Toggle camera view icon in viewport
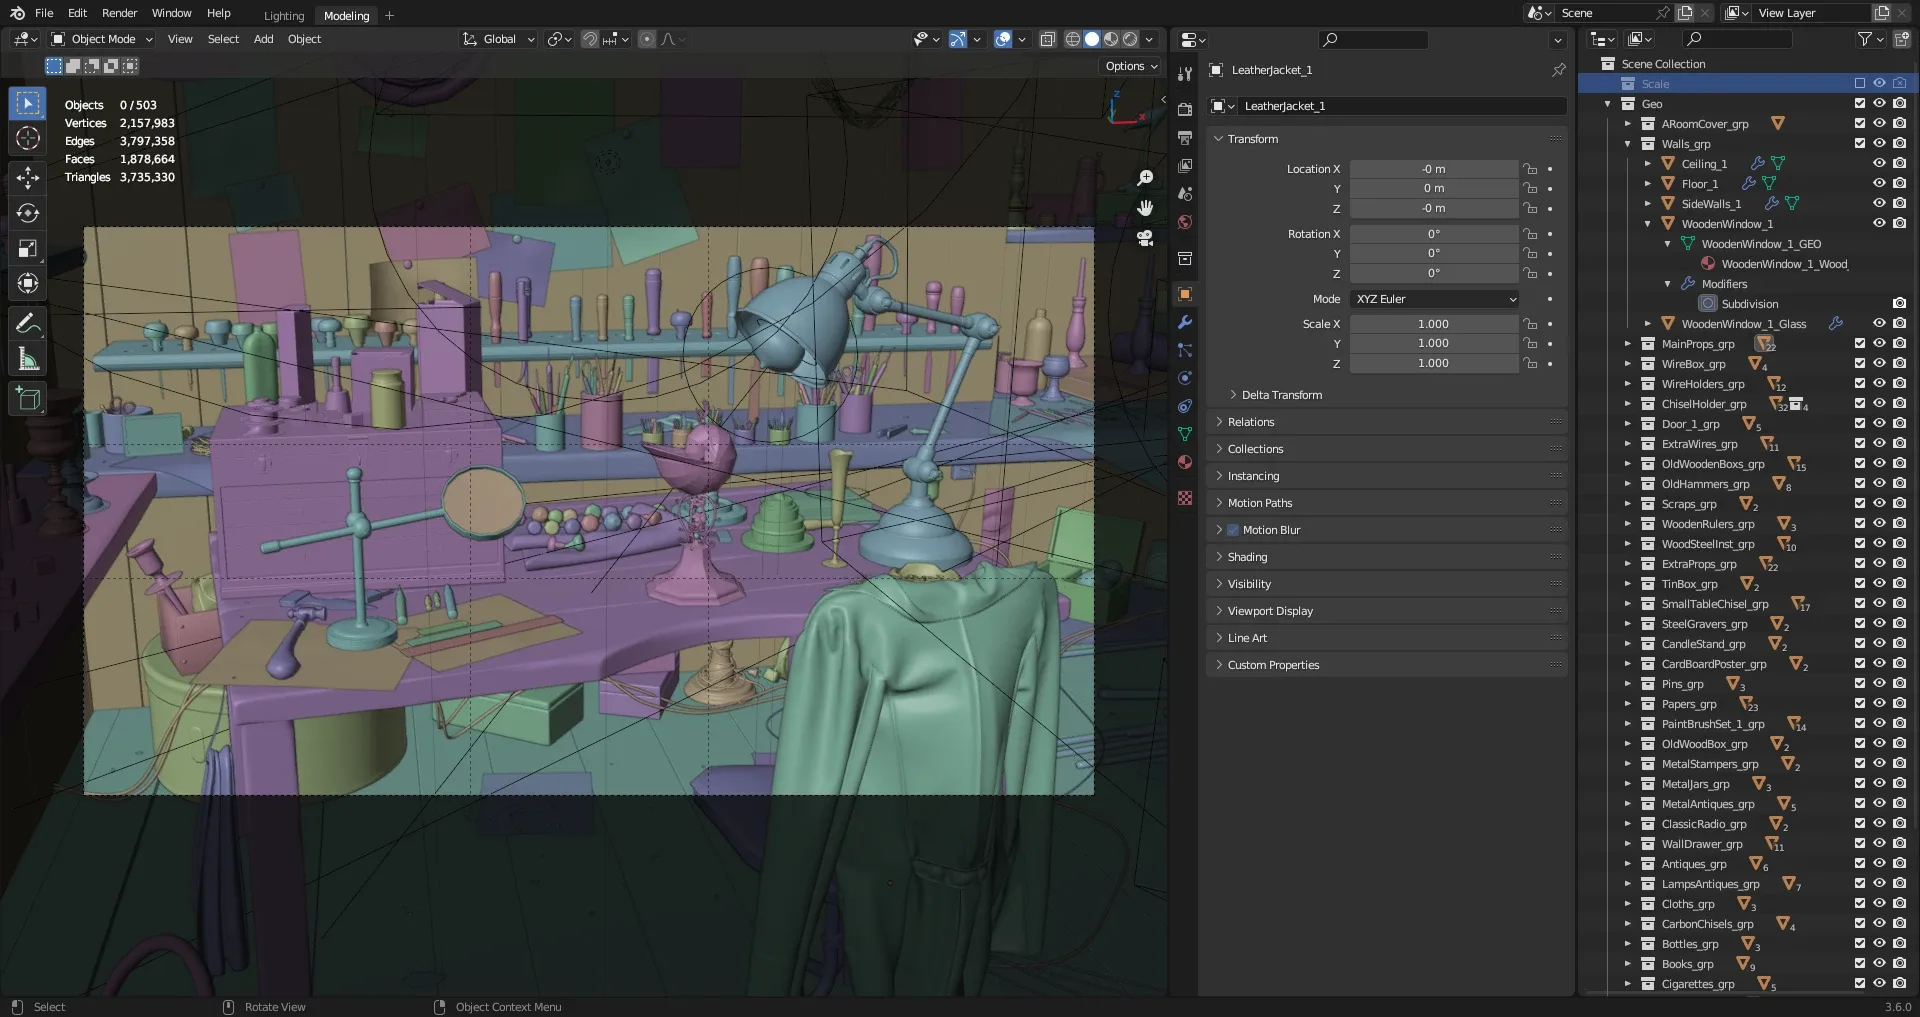The image size is (1920, 1017). pyautogui.click(x=1145, y=238)
